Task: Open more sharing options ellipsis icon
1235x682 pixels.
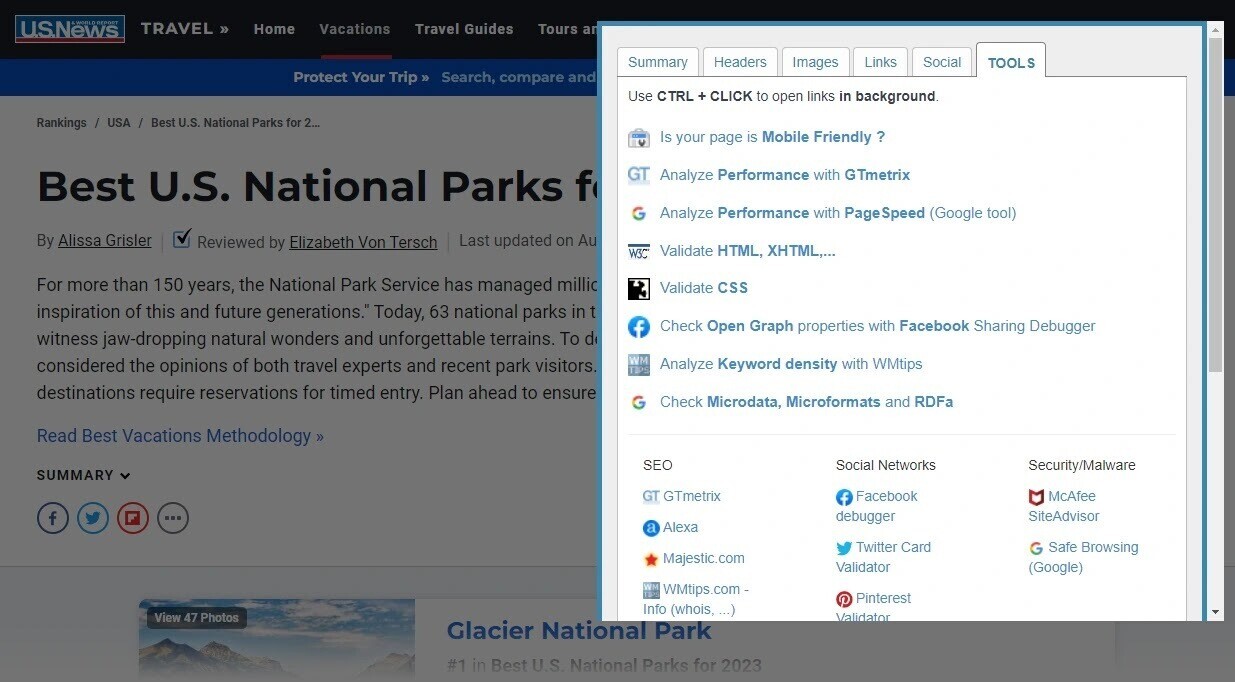Action: pyautogui.click(x=173, y=518)
